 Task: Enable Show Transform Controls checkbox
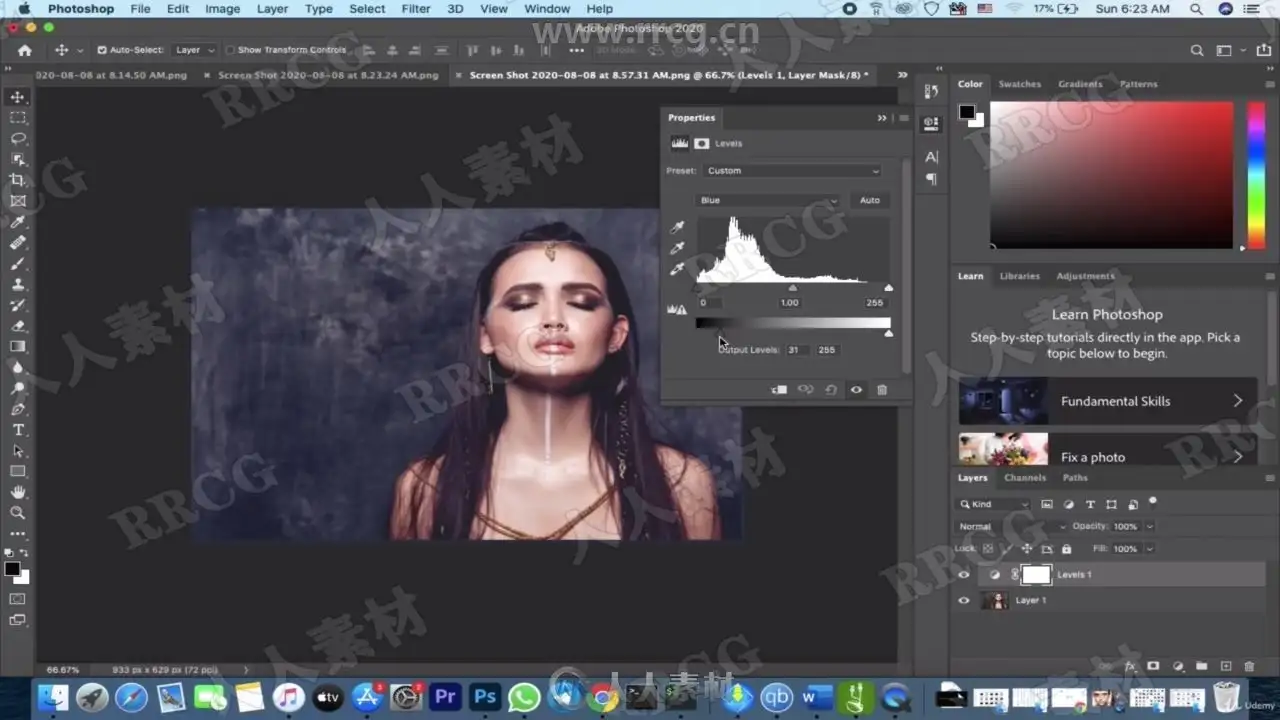(x=231, y=50)
